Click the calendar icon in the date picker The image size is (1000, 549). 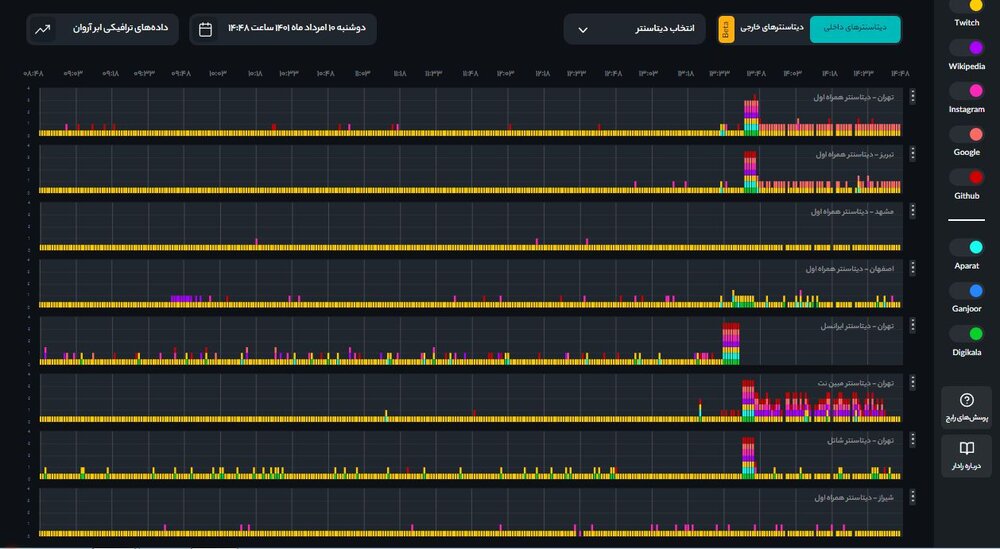click(205, 29)
